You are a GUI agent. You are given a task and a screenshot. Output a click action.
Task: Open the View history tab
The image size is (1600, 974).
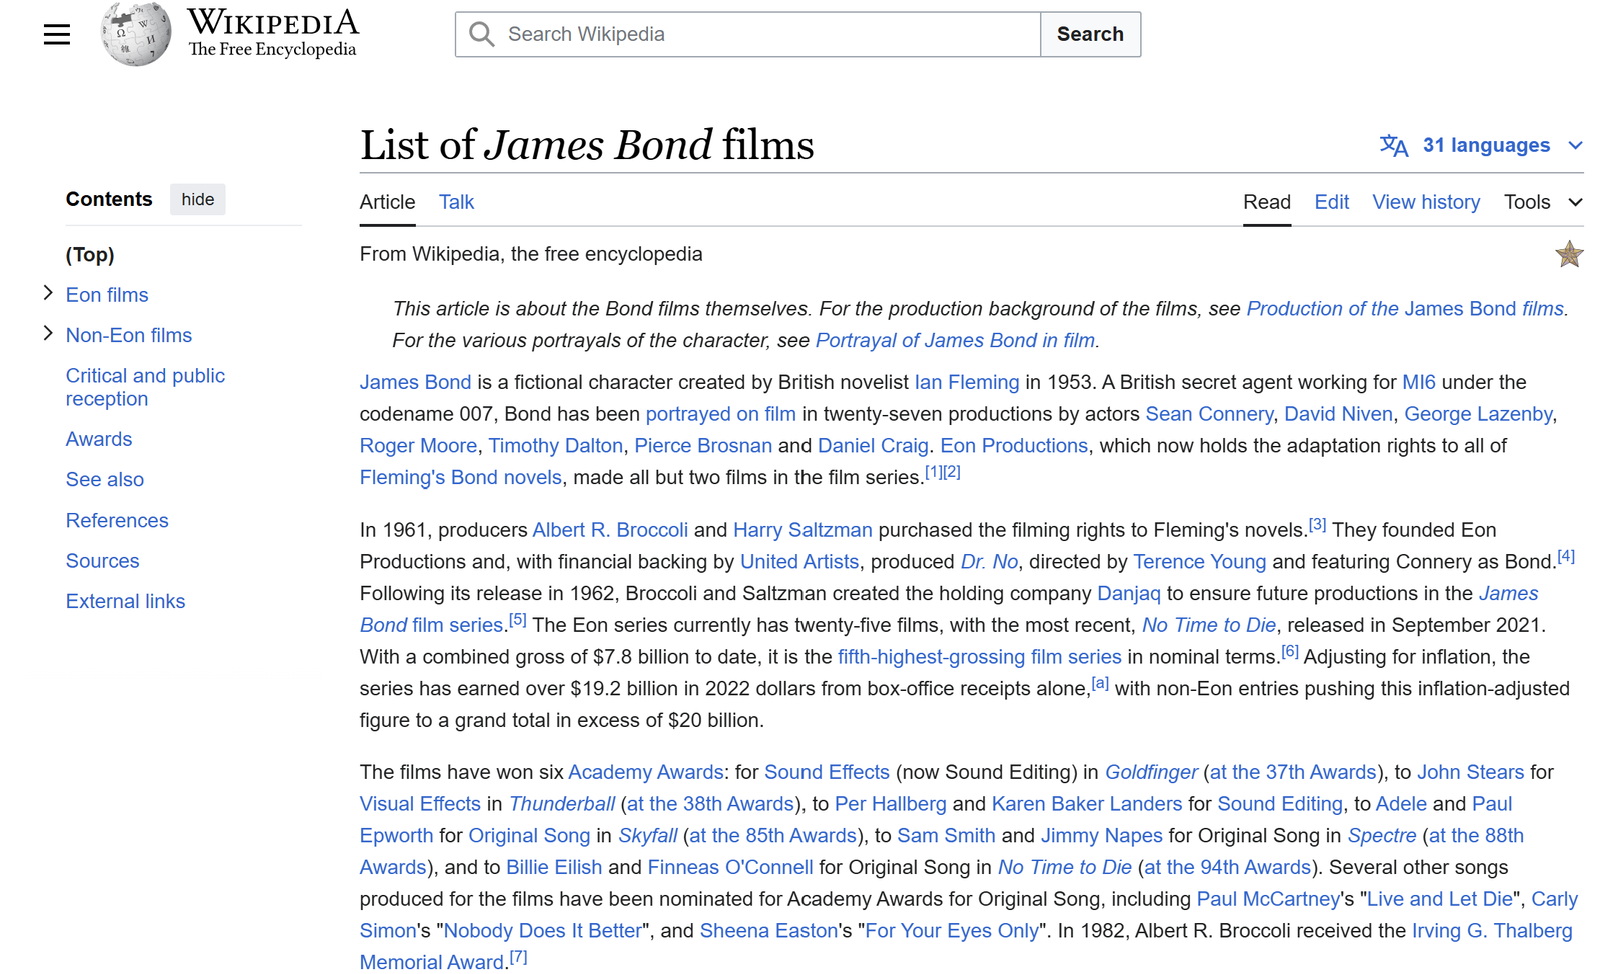[x=1425, y=202]
